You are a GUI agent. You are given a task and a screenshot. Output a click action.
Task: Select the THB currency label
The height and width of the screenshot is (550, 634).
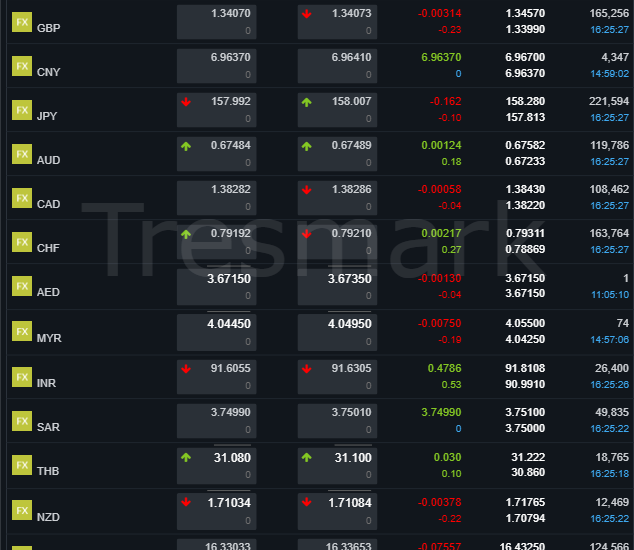point(48,472)
